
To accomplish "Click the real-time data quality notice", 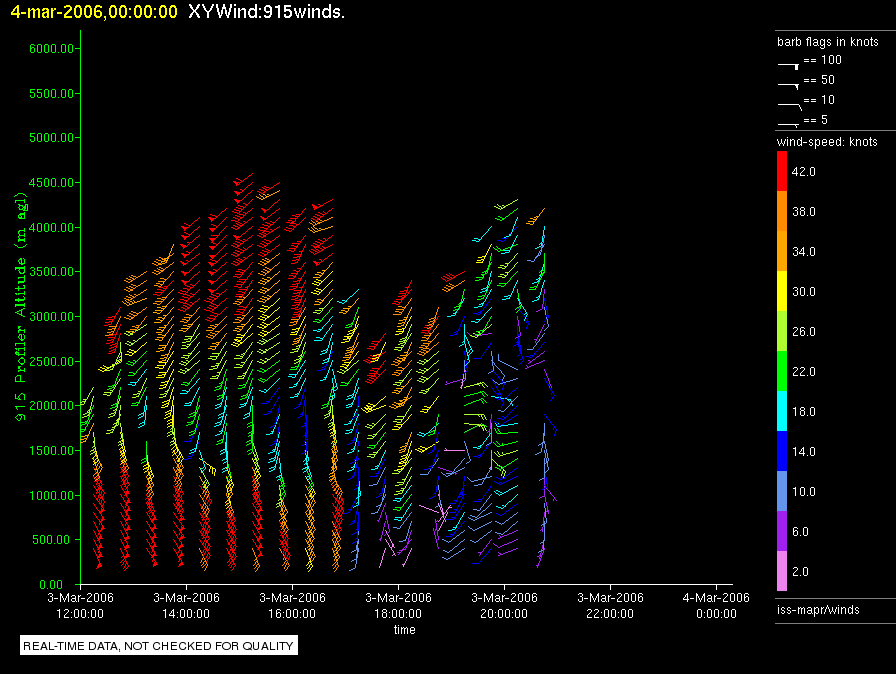I will point(159,646).
